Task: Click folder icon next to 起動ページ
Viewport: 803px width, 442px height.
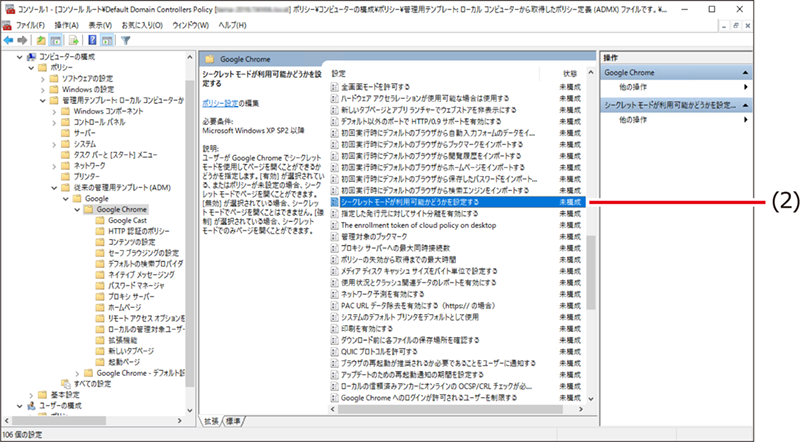Action: coord(100,362)
